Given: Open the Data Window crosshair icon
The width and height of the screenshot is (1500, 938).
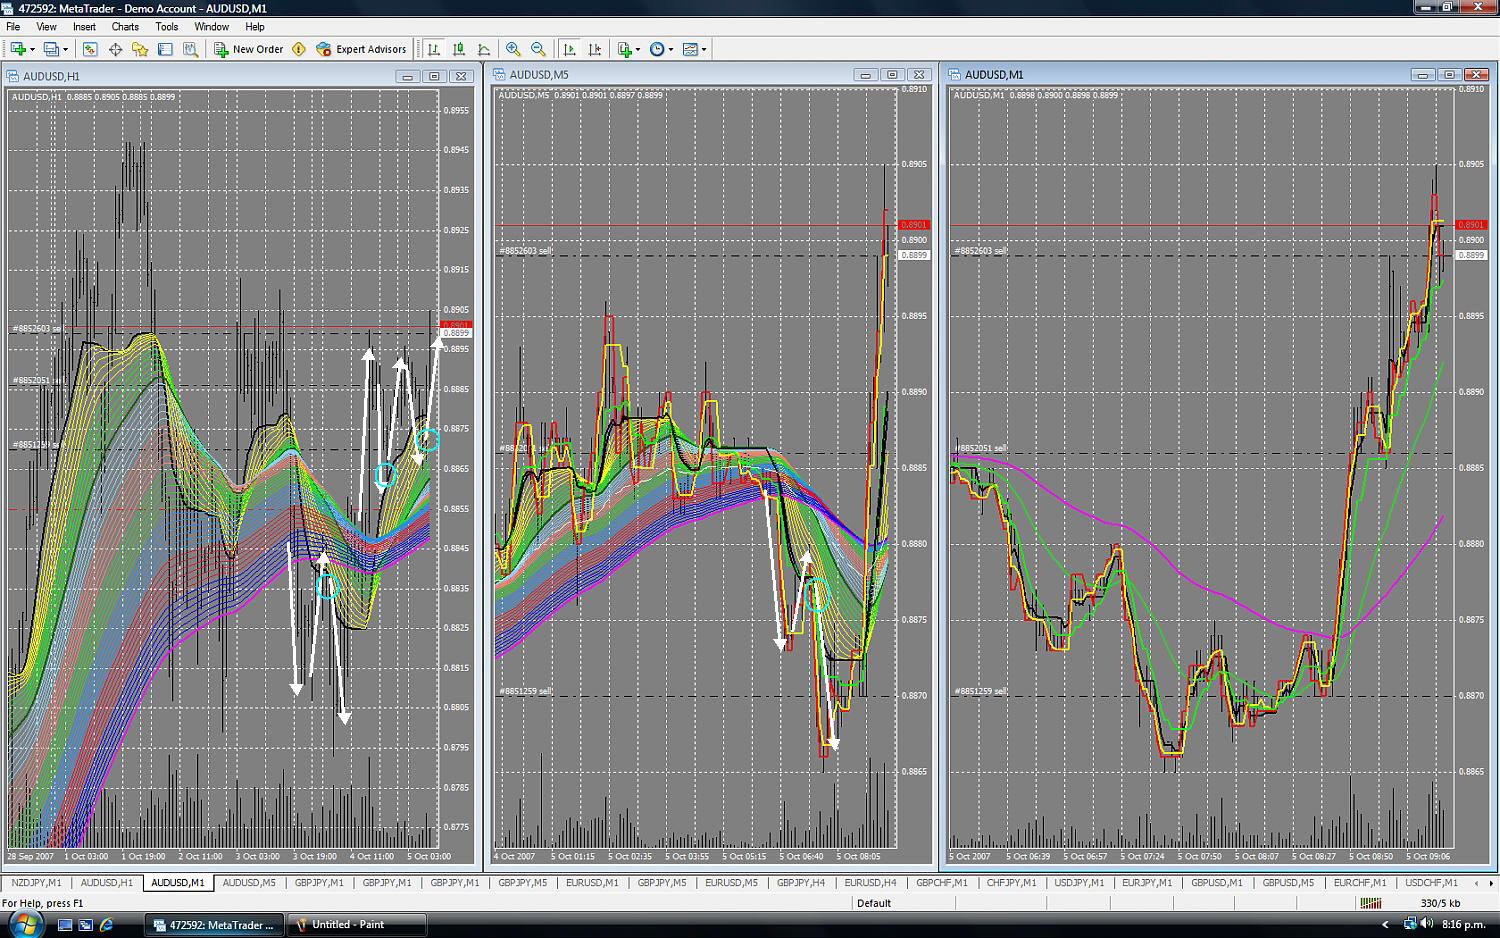Looking at the screenshot, I should coord(115,49).
